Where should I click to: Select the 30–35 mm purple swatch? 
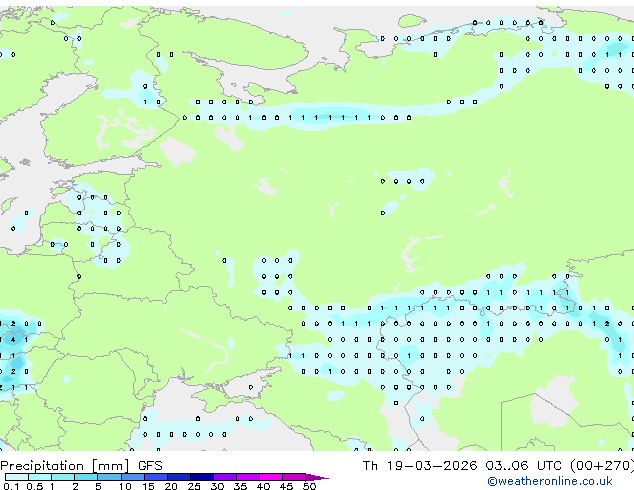(225, 477)
